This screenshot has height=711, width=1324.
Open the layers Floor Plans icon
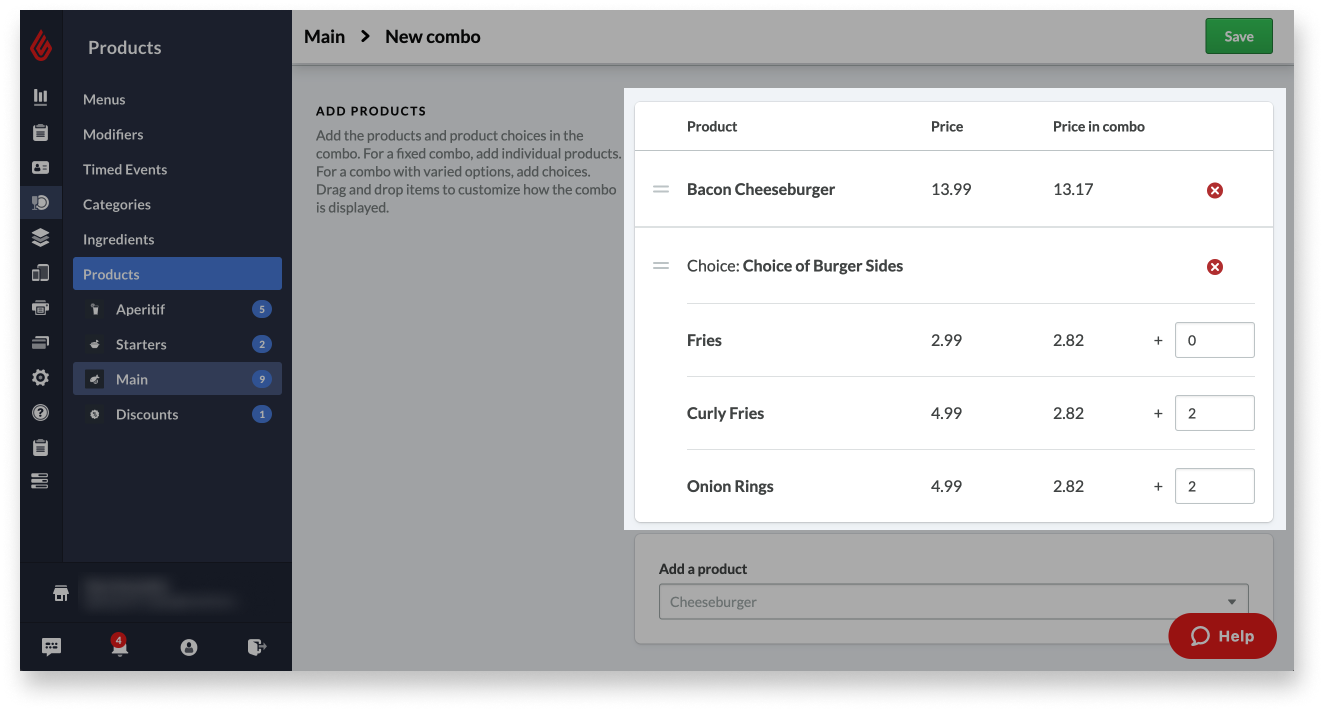point(40,238)
